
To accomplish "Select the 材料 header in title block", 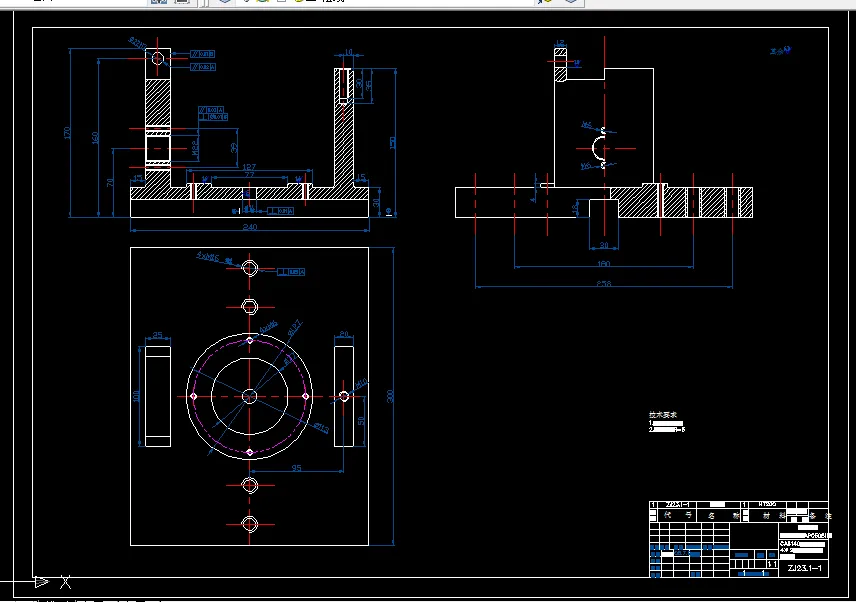I will [x=774, y=515].
